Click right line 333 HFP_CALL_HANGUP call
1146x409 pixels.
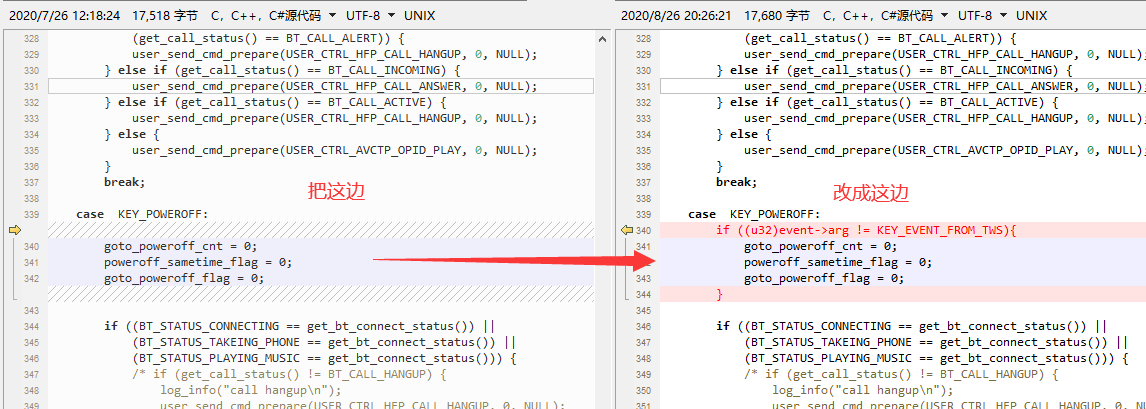pyautogui.click(x=945, y=118)
